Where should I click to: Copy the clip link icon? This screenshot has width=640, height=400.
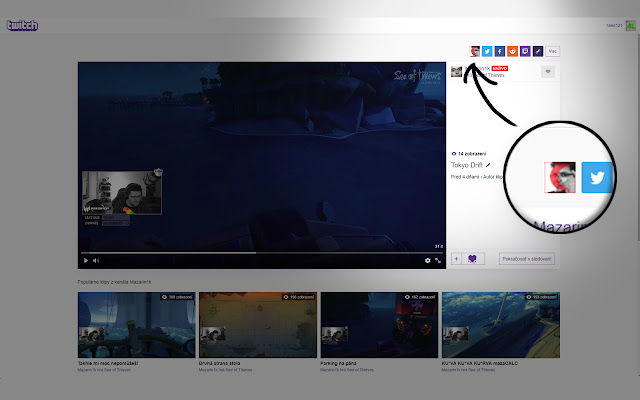coord(538,51)
